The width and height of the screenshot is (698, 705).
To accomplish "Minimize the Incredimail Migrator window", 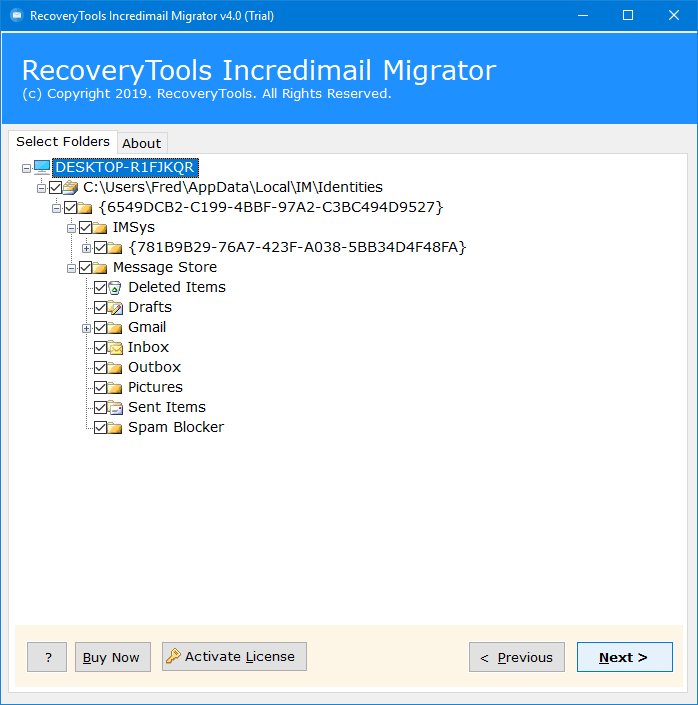I will [583, 16].
